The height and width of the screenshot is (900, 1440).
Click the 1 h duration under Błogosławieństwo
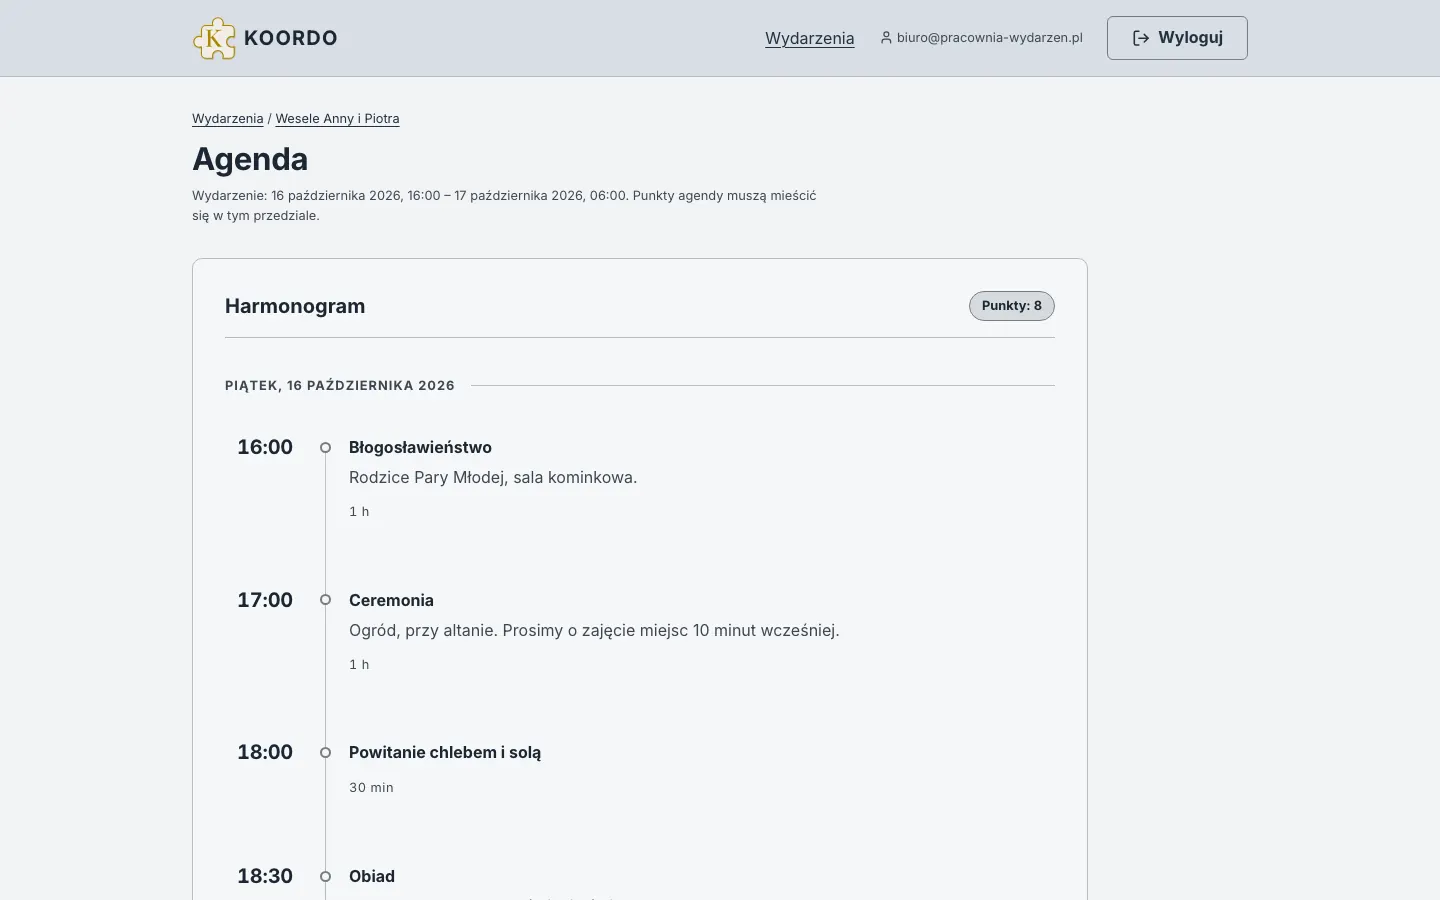359,511
